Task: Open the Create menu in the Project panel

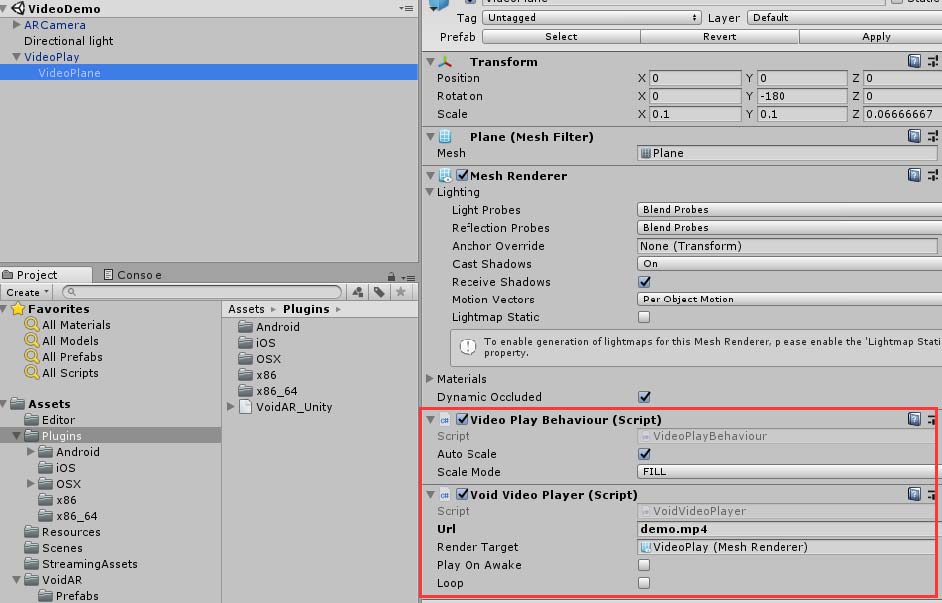Action: [26, 291]
